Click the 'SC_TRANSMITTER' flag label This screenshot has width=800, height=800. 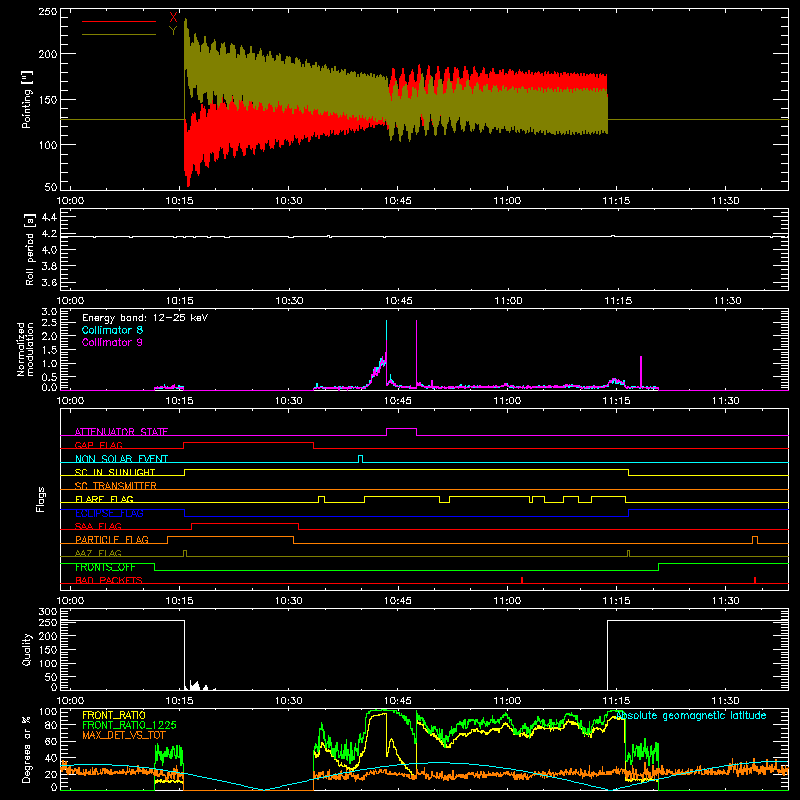tap(116, 486)
